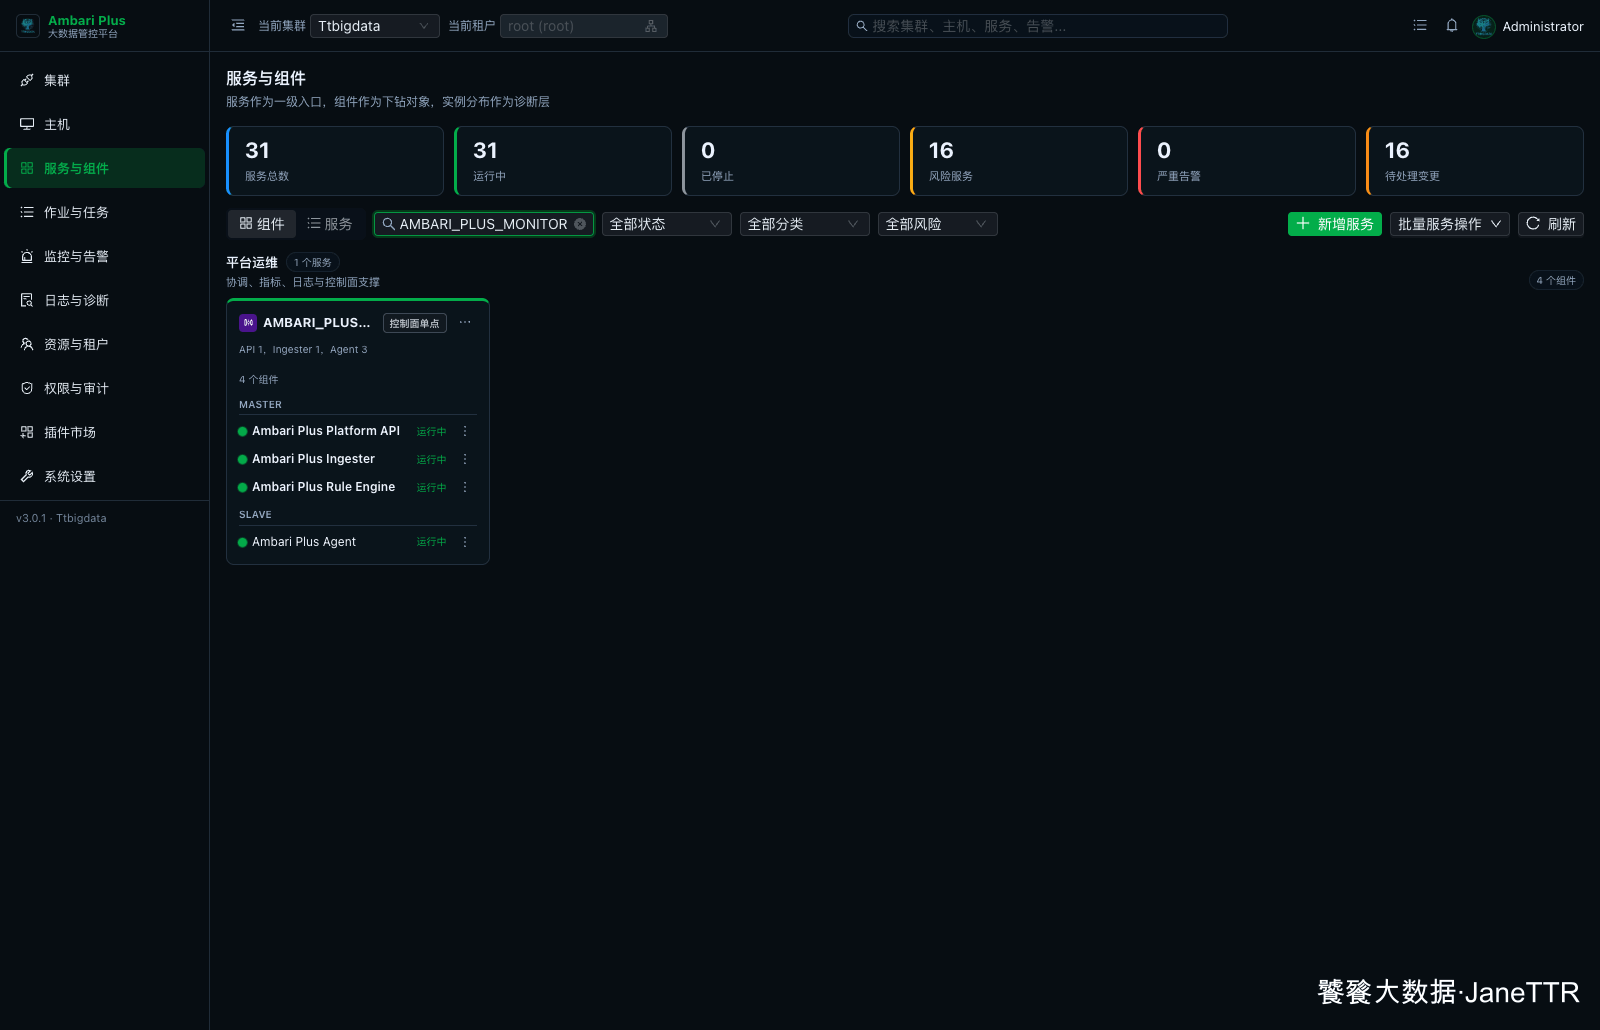Click the v3.0.1 · Ttbigdata version text
This screenshot has height=1030, width=1600.
[x=61, y=518]
